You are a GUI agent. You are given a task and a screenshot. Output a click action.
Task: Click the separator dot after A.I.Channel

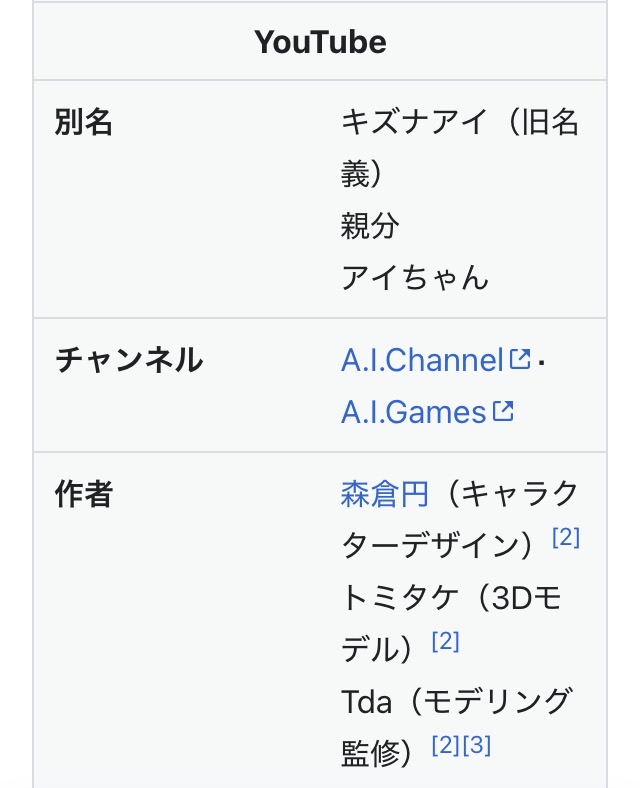[x=541, y=361]
